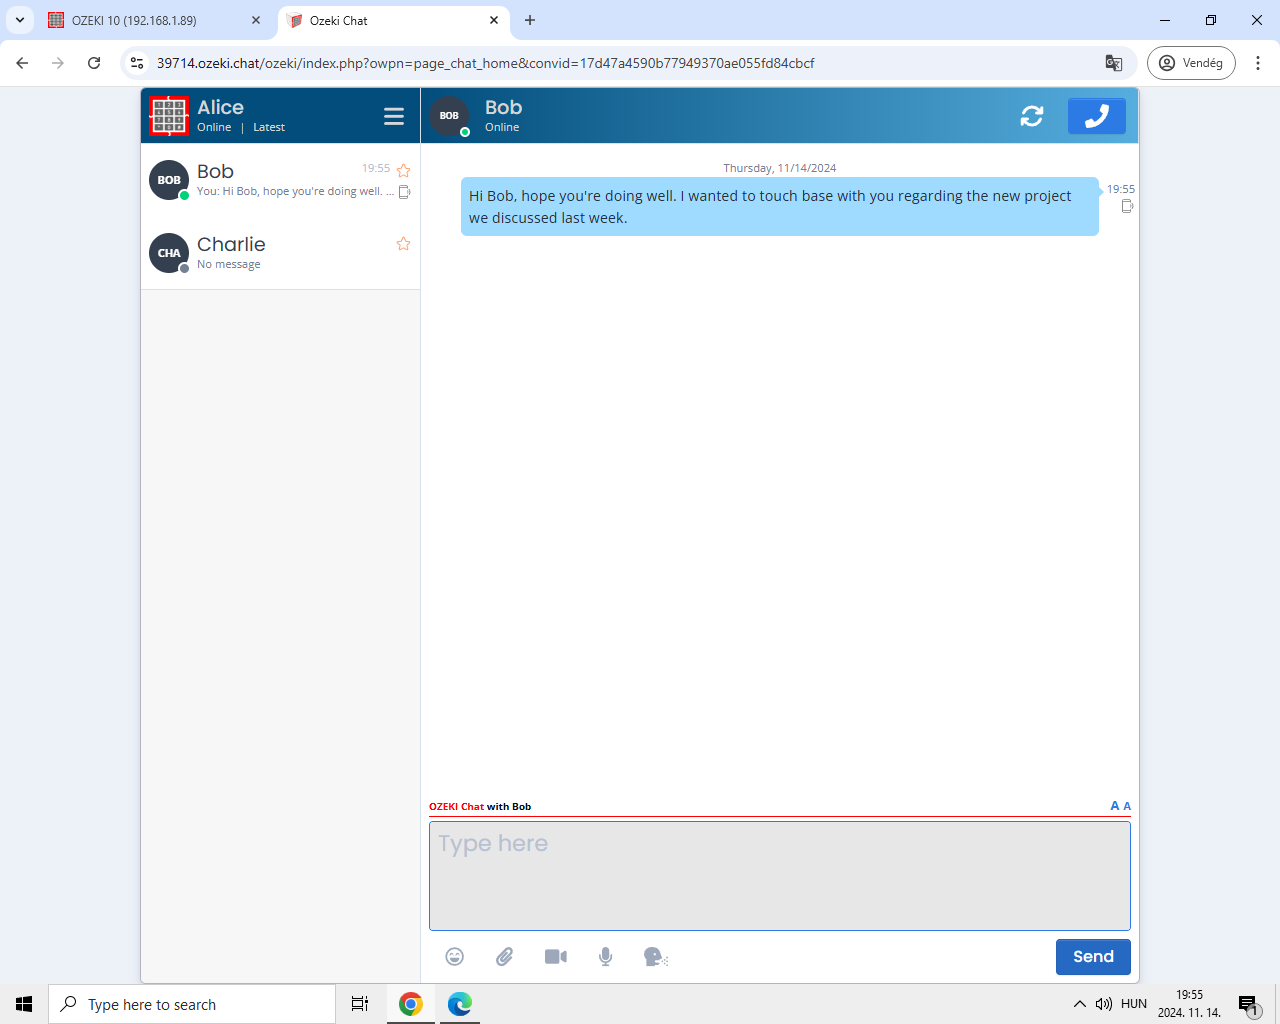Open the taskbar clock and calendar

coord(1190,1004)
